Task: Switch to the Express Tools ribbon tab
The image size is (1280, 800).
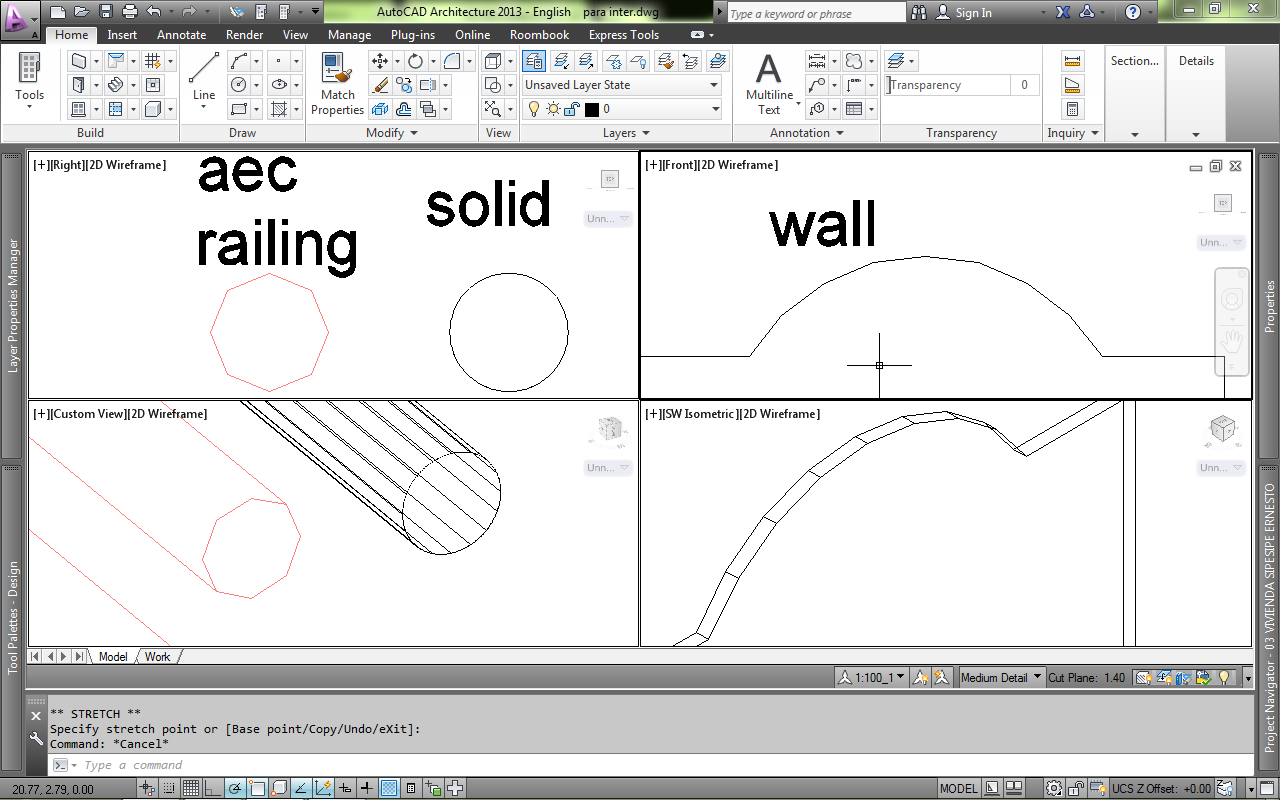Action: point(623,34)
